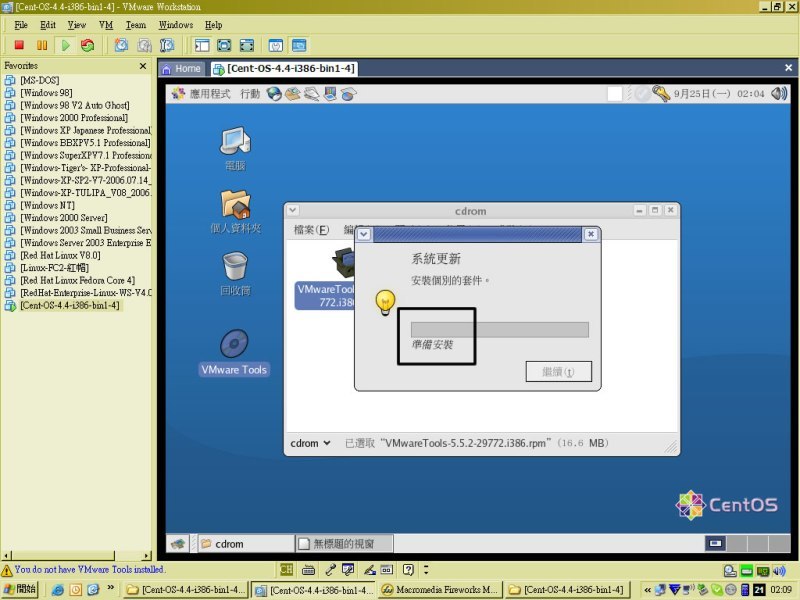This screenshot has height=600, width=800.
Task: Click the Internet Explorer quick launch icon
Action: (58, 590)
